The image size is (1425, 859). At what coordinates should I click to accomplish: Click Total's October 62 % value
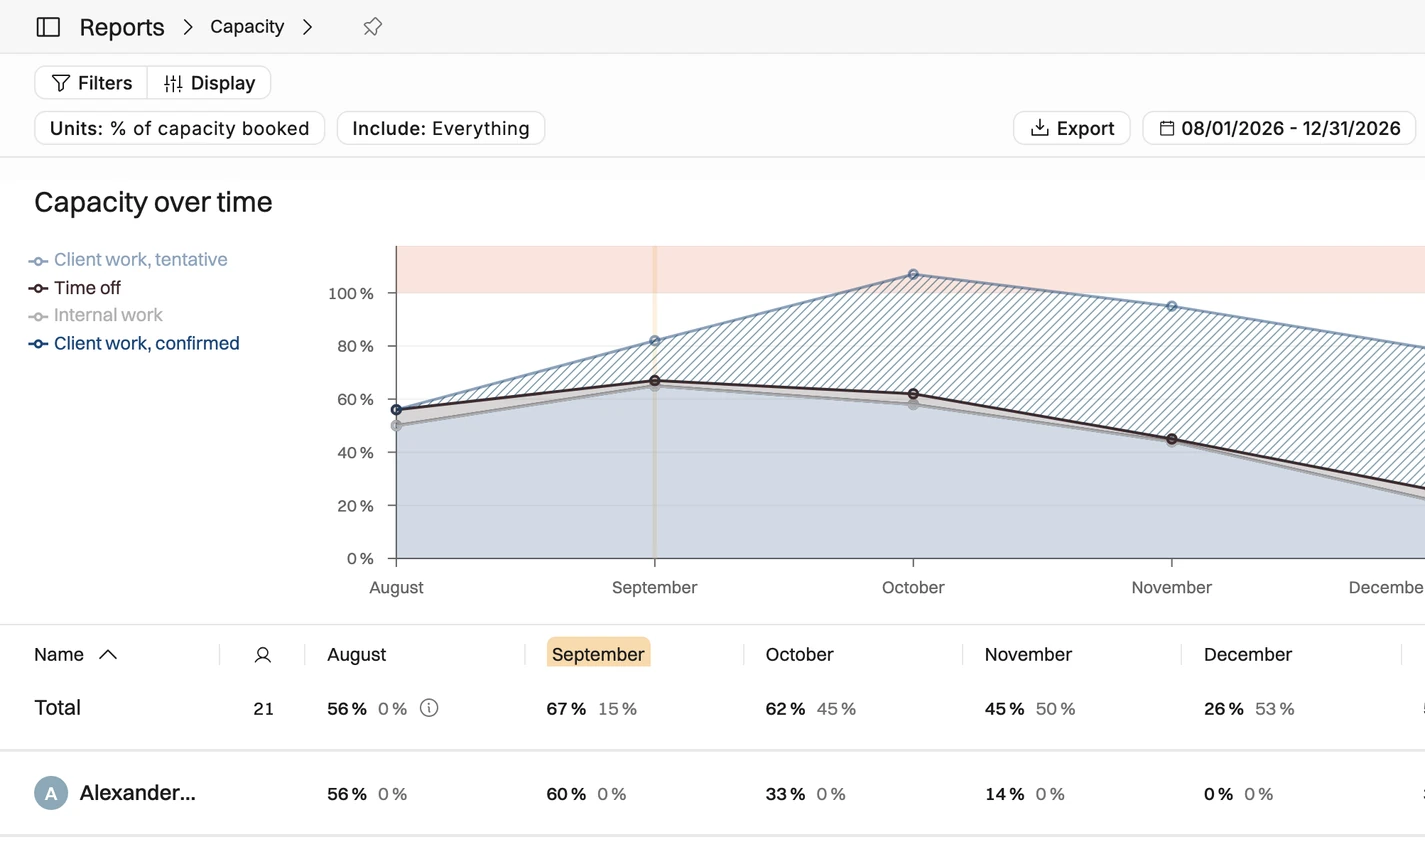pos(785,709)
